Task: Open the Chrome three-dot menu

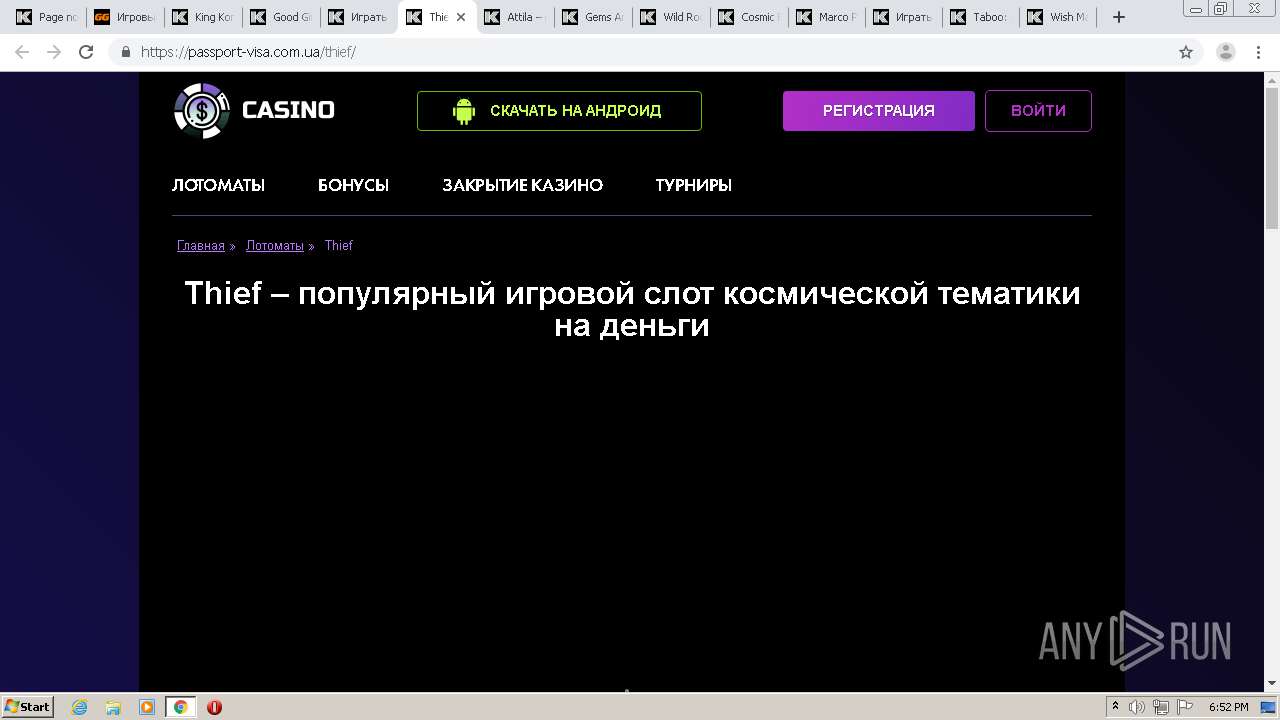Action: pos(1257,52)
